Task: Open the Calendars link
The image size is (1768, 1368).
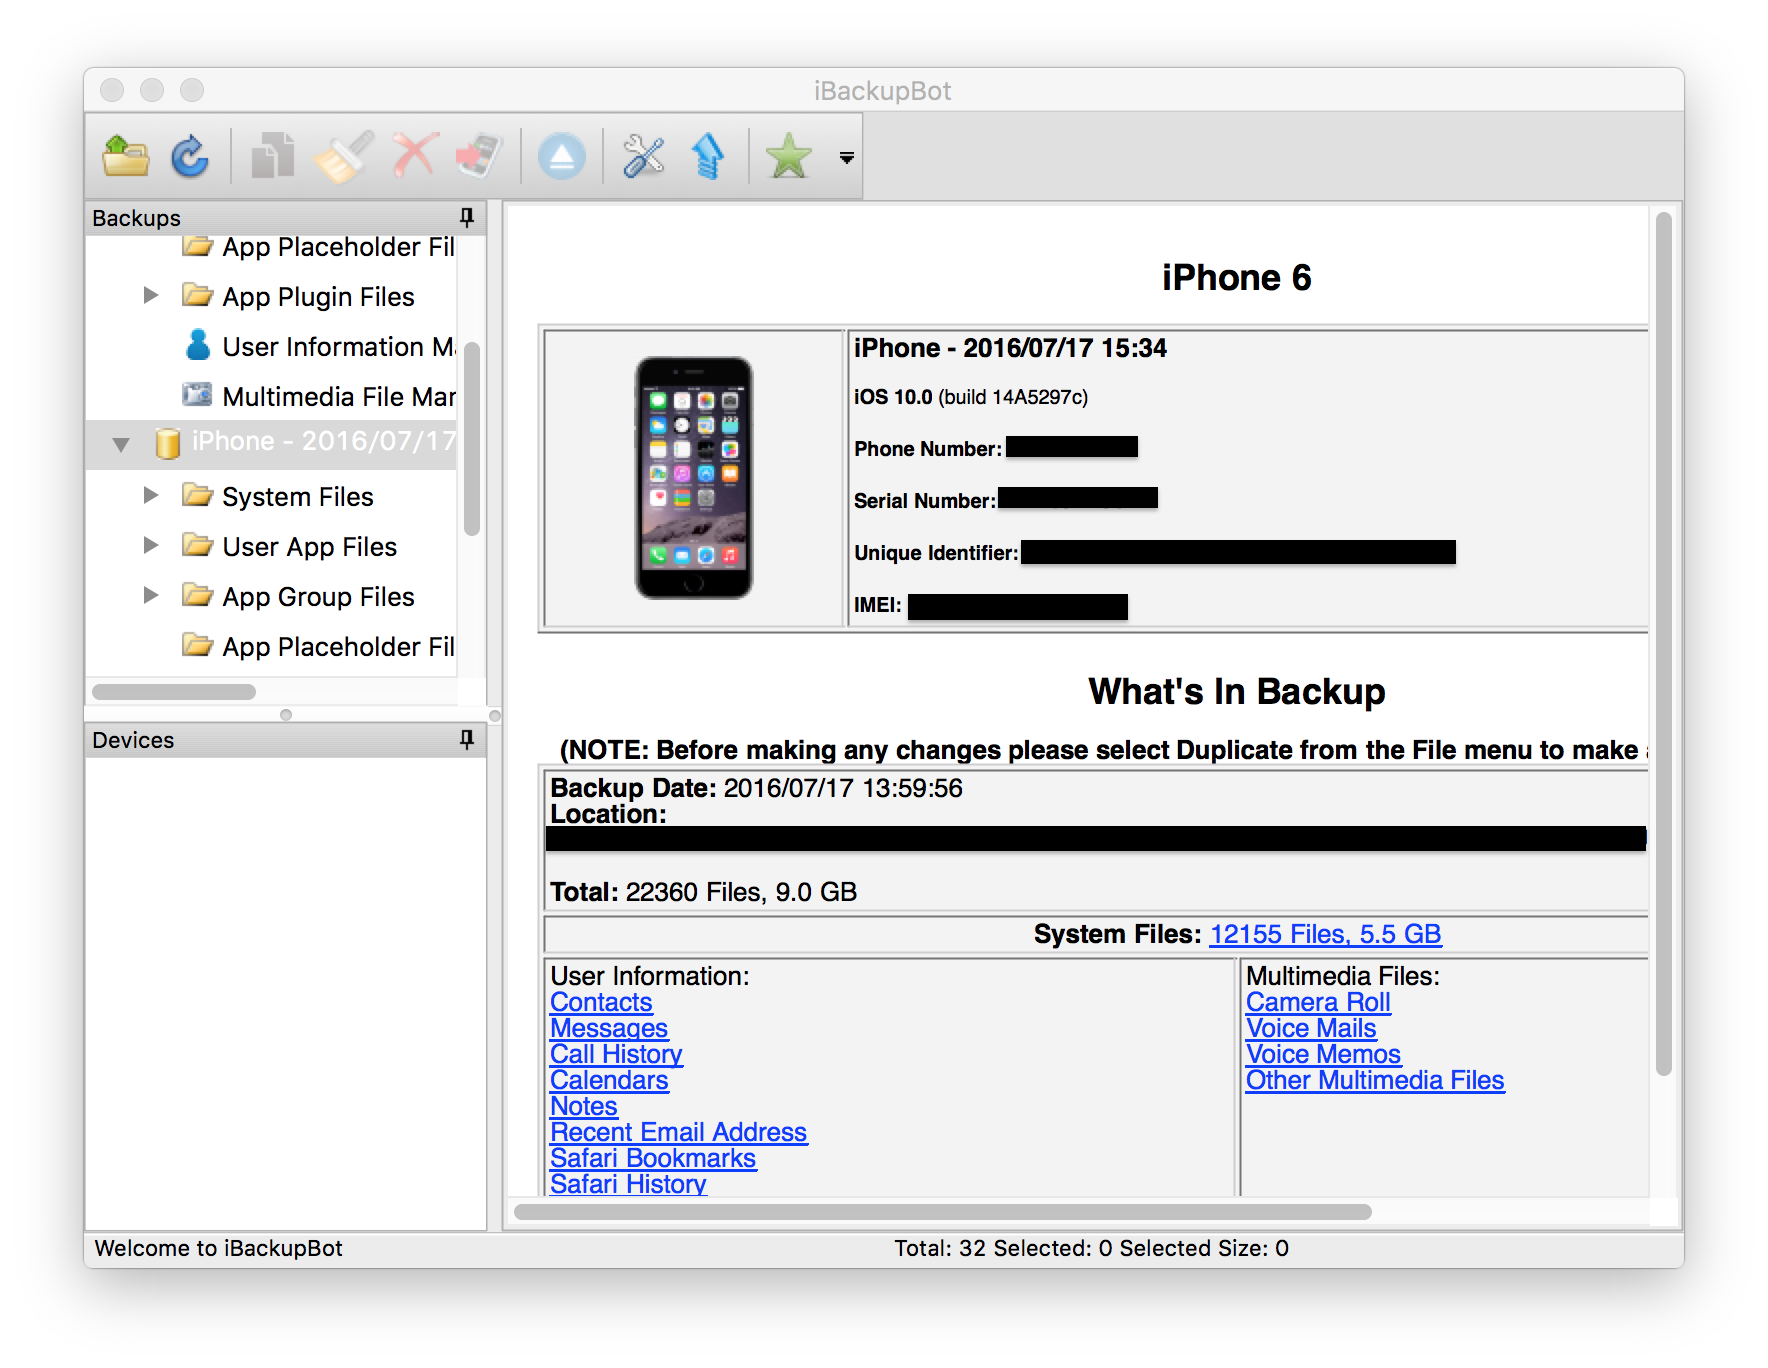Action: pyautogui.click(x=609, y=1080)
